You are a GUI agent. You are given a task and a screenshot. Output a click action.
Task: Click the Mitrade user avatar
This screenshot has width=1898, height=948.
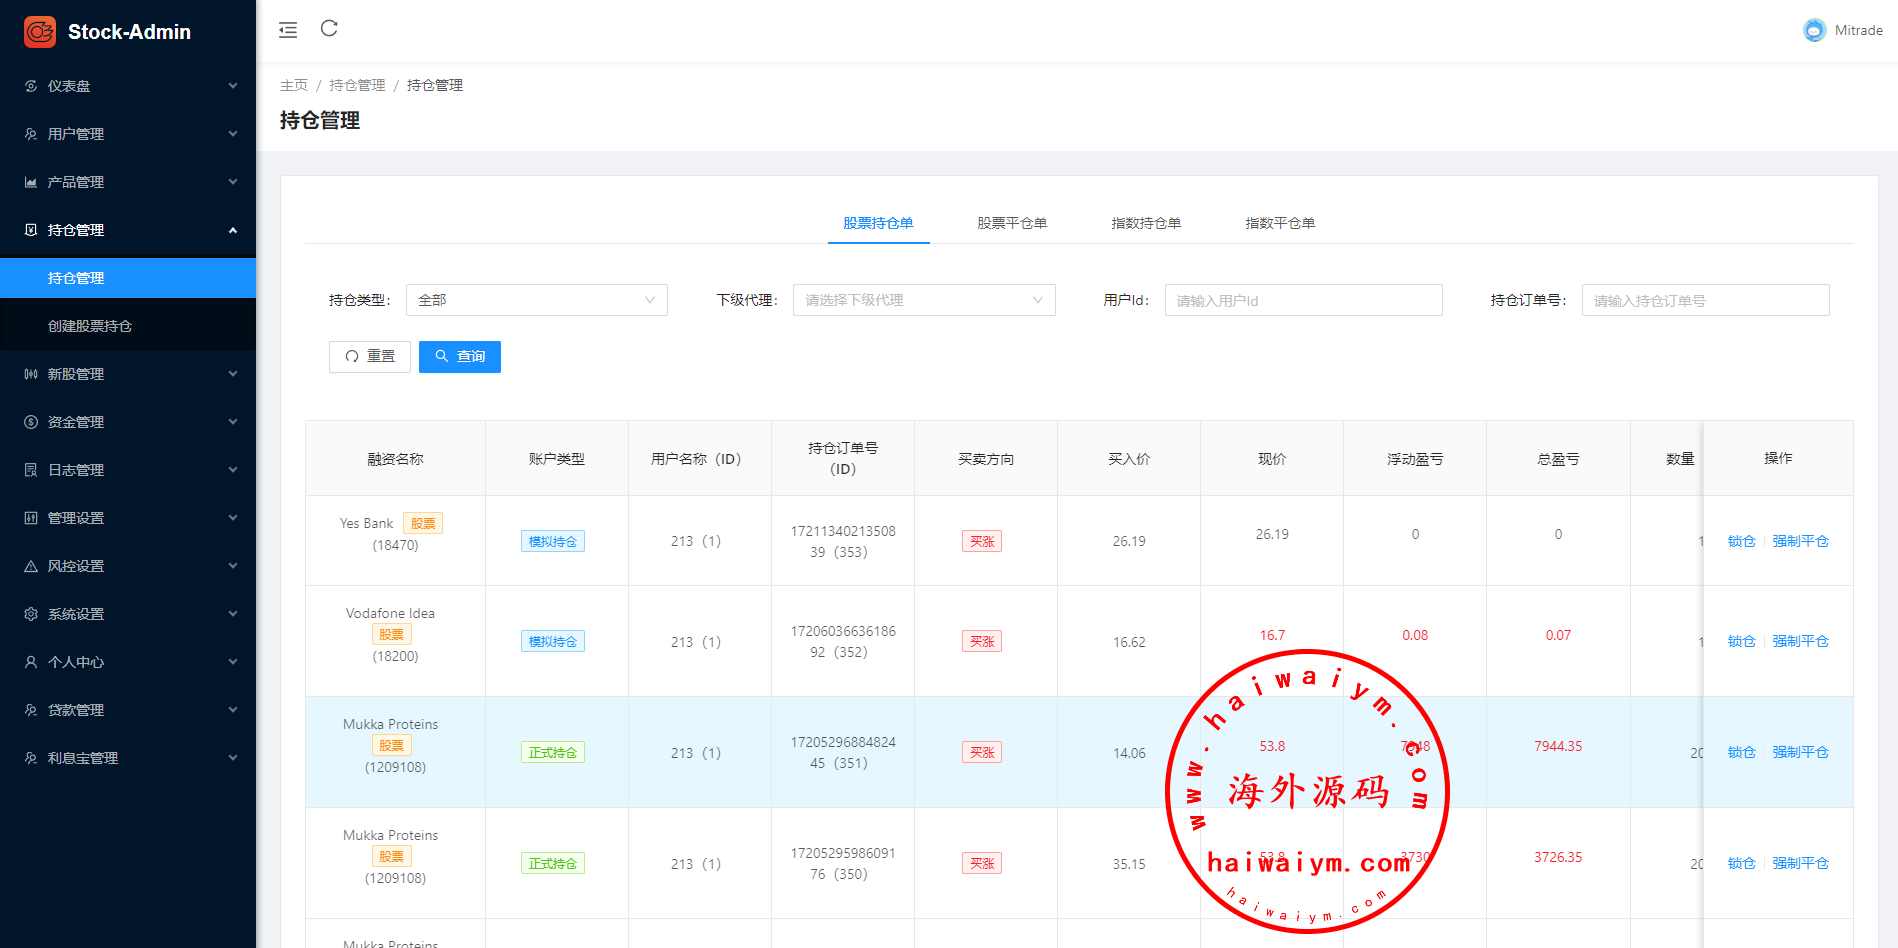click(1814, 31)
